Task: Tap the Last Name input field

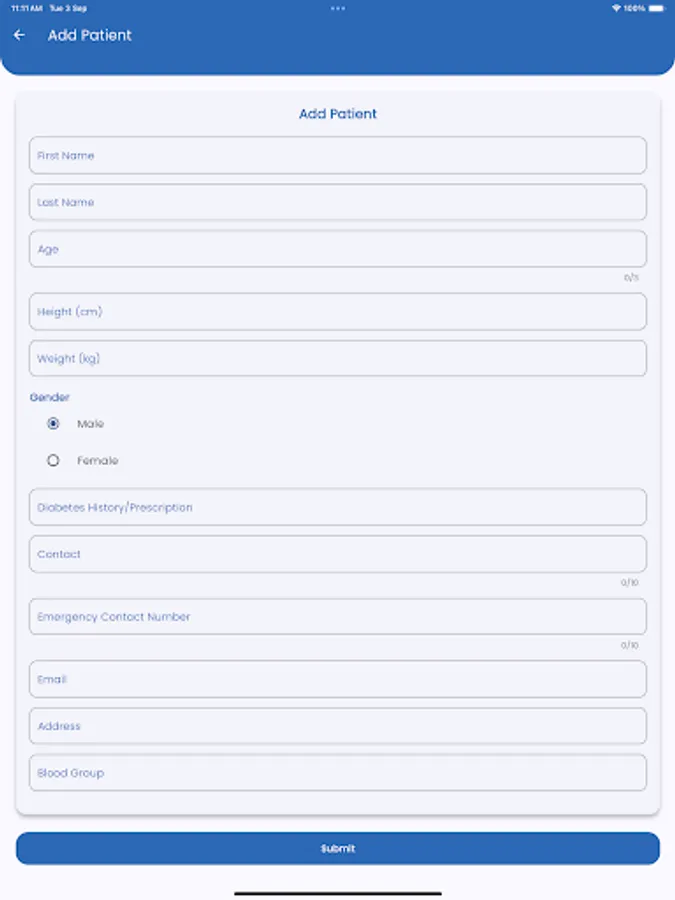Action: pos(337,202)
